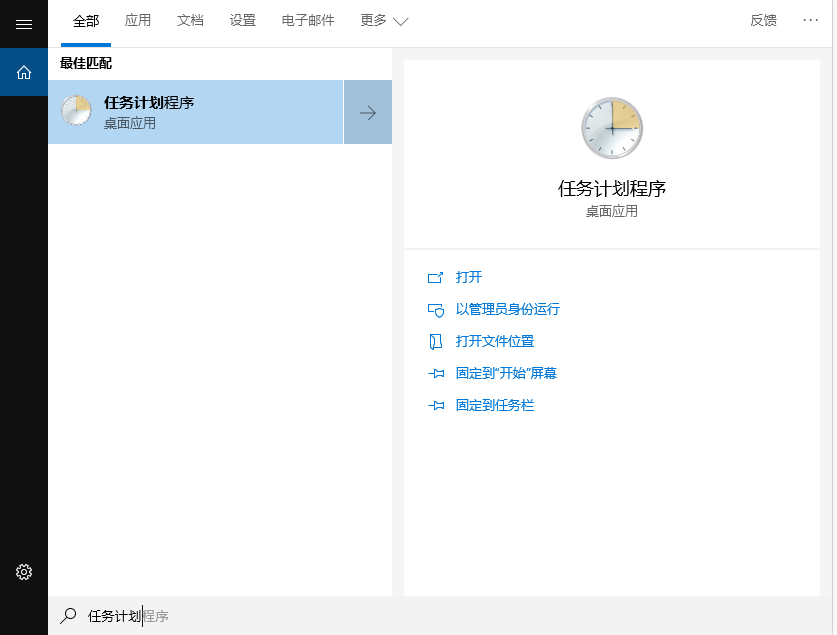Expand the arrow next to the 任务计划程序 result
Screen dimensions: 837x635
pyautogui.click(x=368, y=112)
